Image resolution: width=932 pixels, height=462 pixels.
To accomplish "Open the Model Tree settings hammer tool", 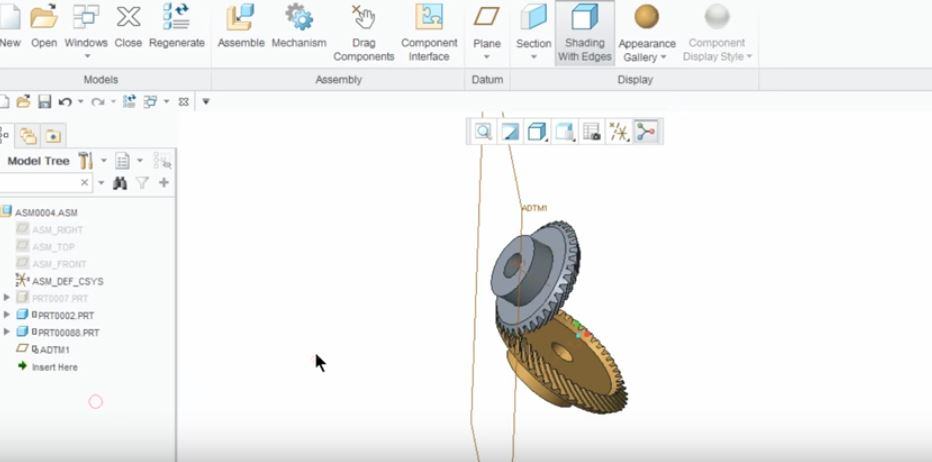I will (x=86, y=161).
